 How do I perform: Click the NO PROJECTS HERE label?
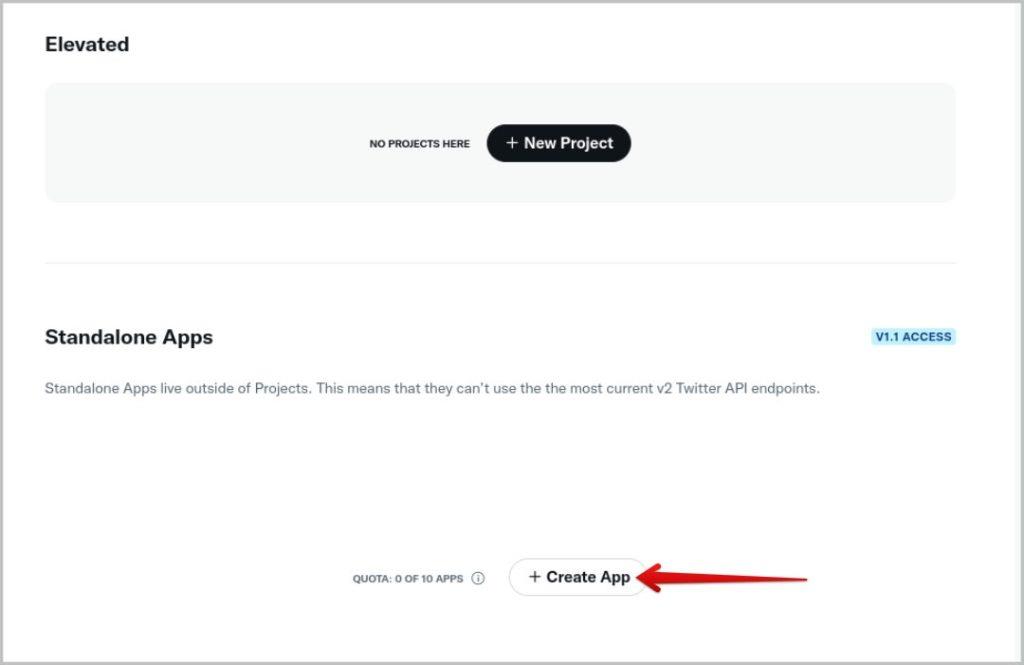(x=419, y=144)
